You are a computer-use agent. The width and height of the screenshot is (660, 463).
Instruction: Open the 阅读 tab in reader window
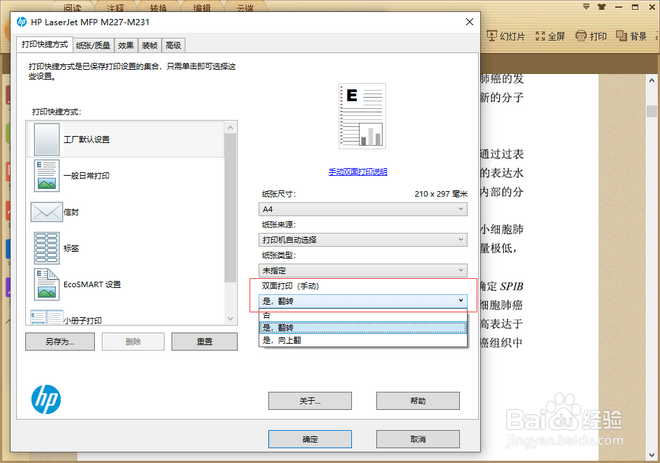coord(72,8)
